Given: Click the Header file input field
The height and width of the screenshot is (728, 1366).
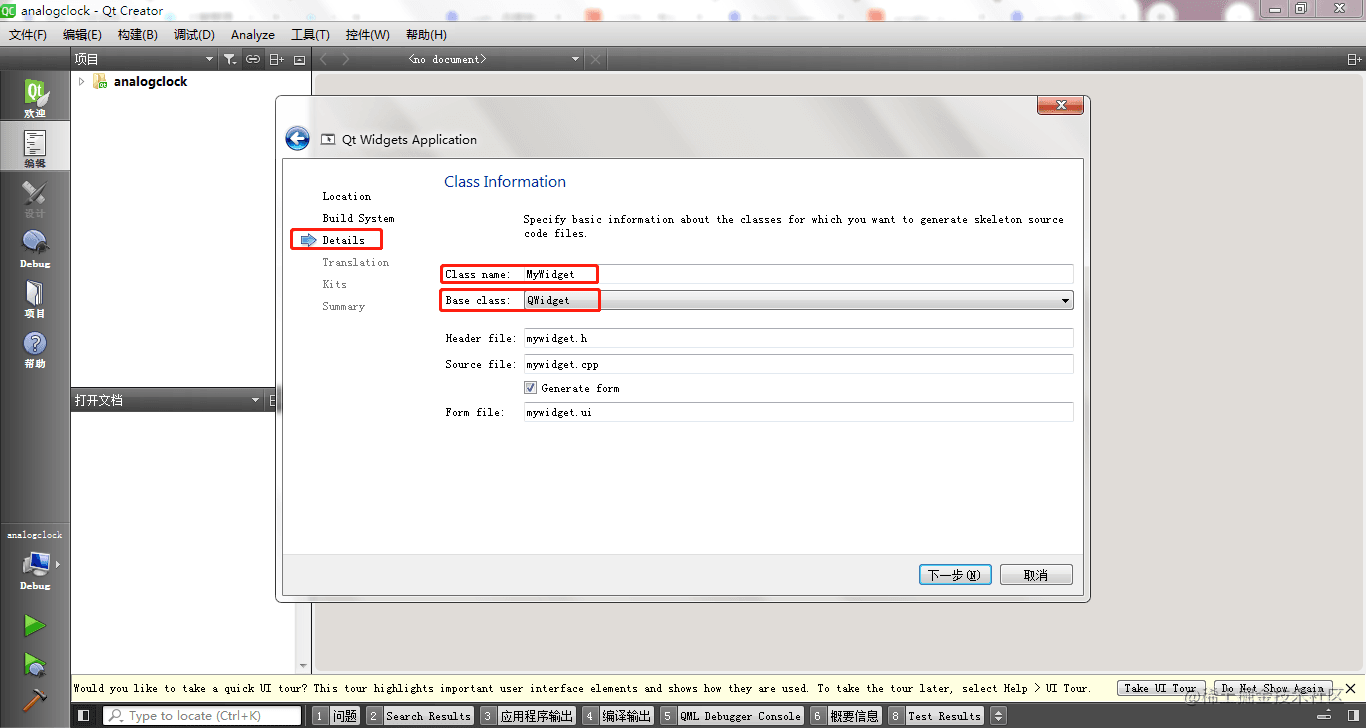Looking at the screenshot, I should 798,338.
